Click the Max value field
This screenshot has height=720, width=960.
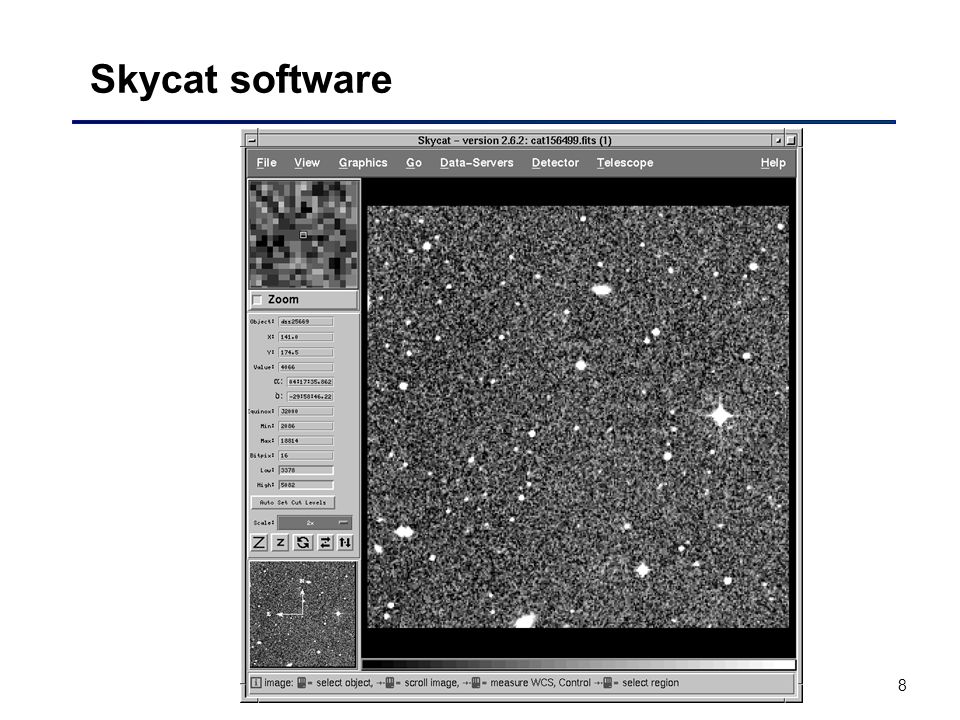click(x=306, y=441)
